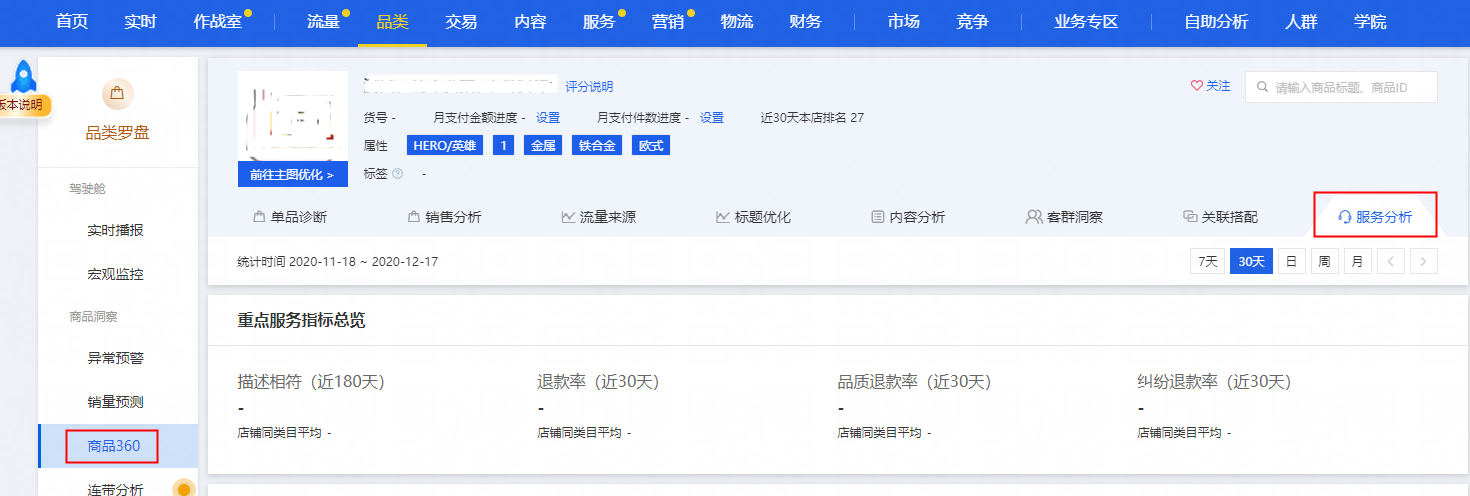Select 商品360 in the sidebar
1470x496 pixels.
click(113, 446)
